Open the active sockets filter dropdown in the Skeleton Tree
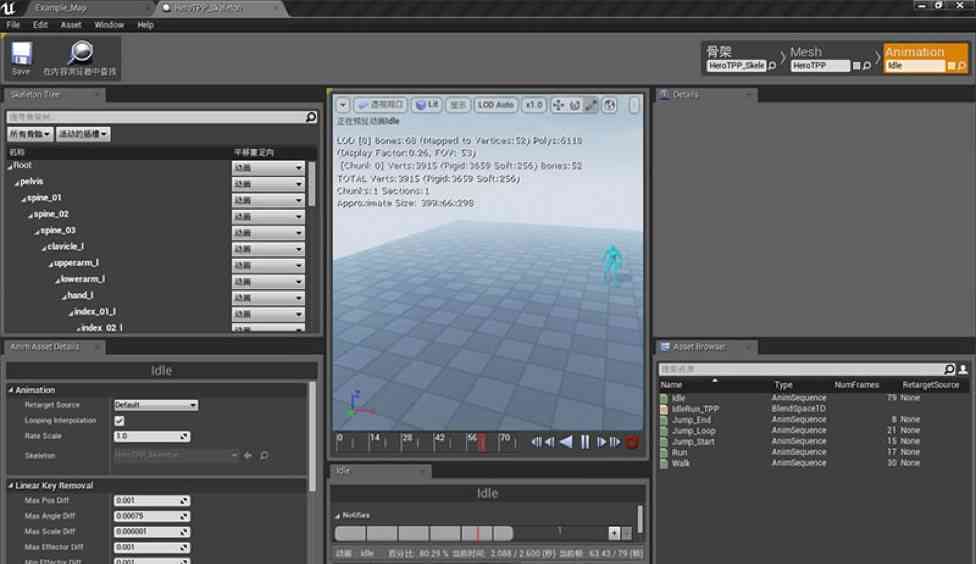The image size is (976, 564). (83, 134)
